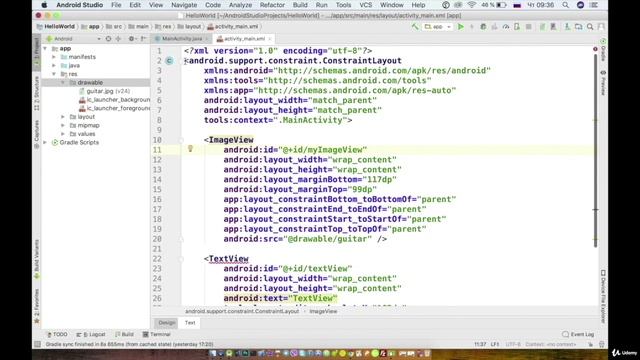Viewport: 640px width, 360px height.
Task: Open the VCS menu
Action: tap(365, 5)
